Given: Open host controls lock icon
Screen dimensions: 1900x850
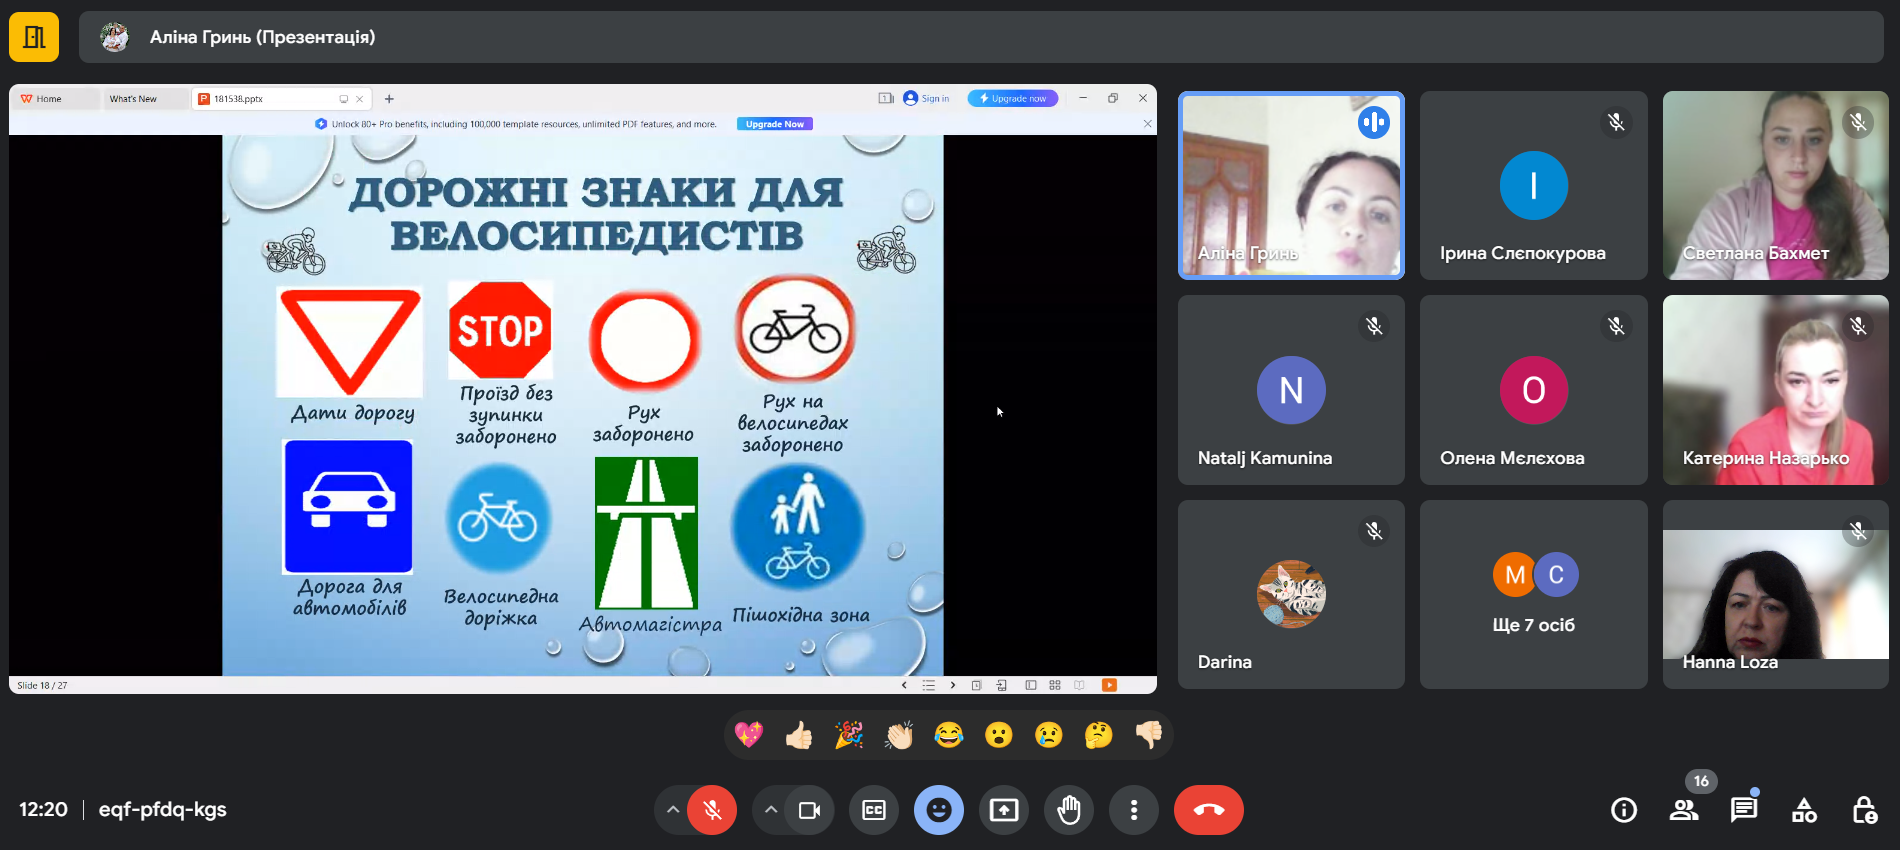Looking at the screenshot, I should pyautogui.click(x=1864, y=810).
